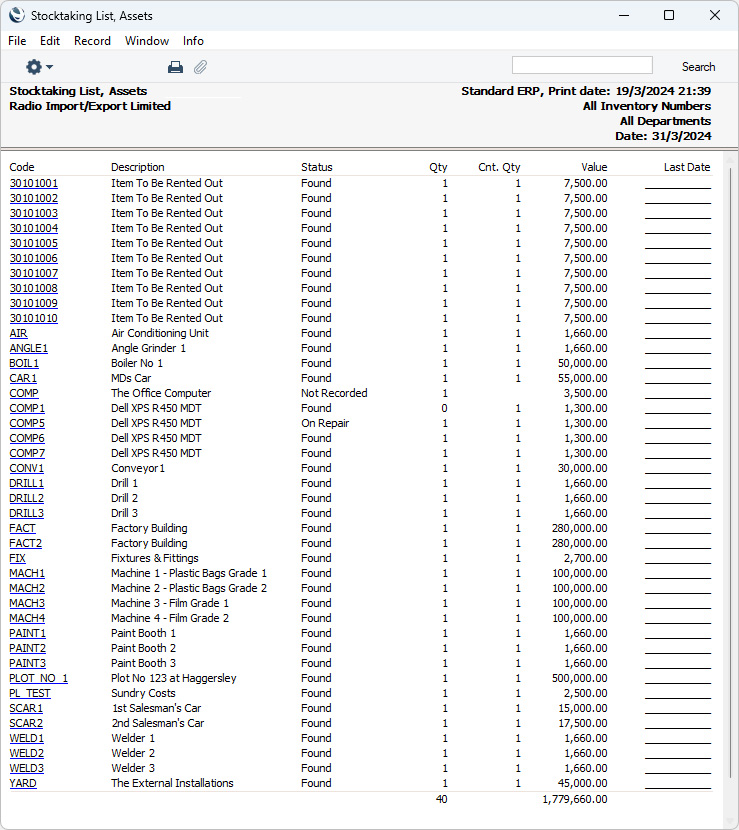Open the gear operations menu icon
The height and width of the screenshot is (830, 739).
point(34,67)
